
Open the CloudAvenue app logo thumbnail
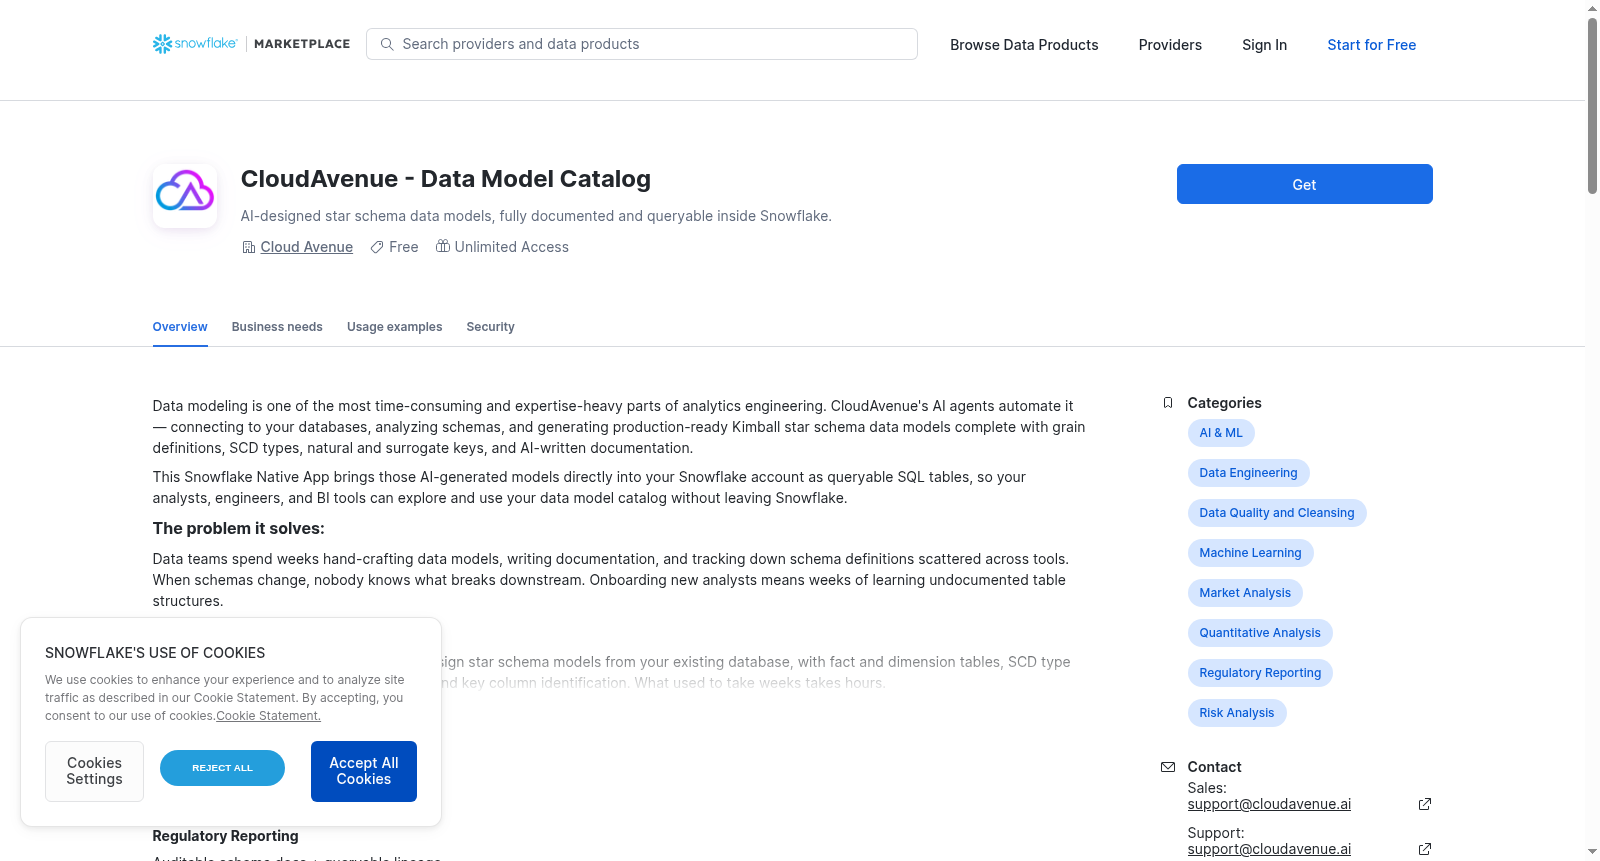pos(185,196)
